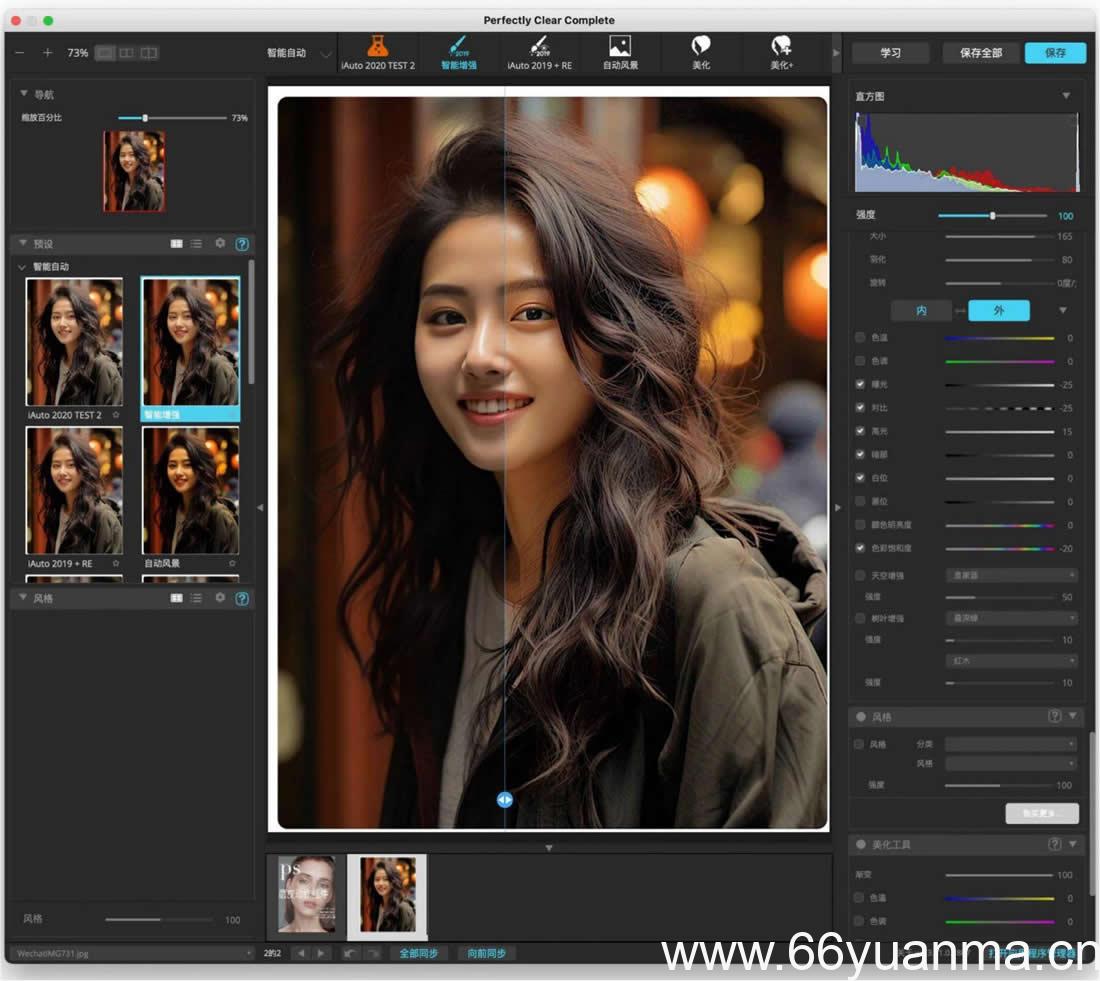Image resolution: width=1100 pixels, height=981 pixels.
Task: Go to previous image arrow
Action: [302, 953]
